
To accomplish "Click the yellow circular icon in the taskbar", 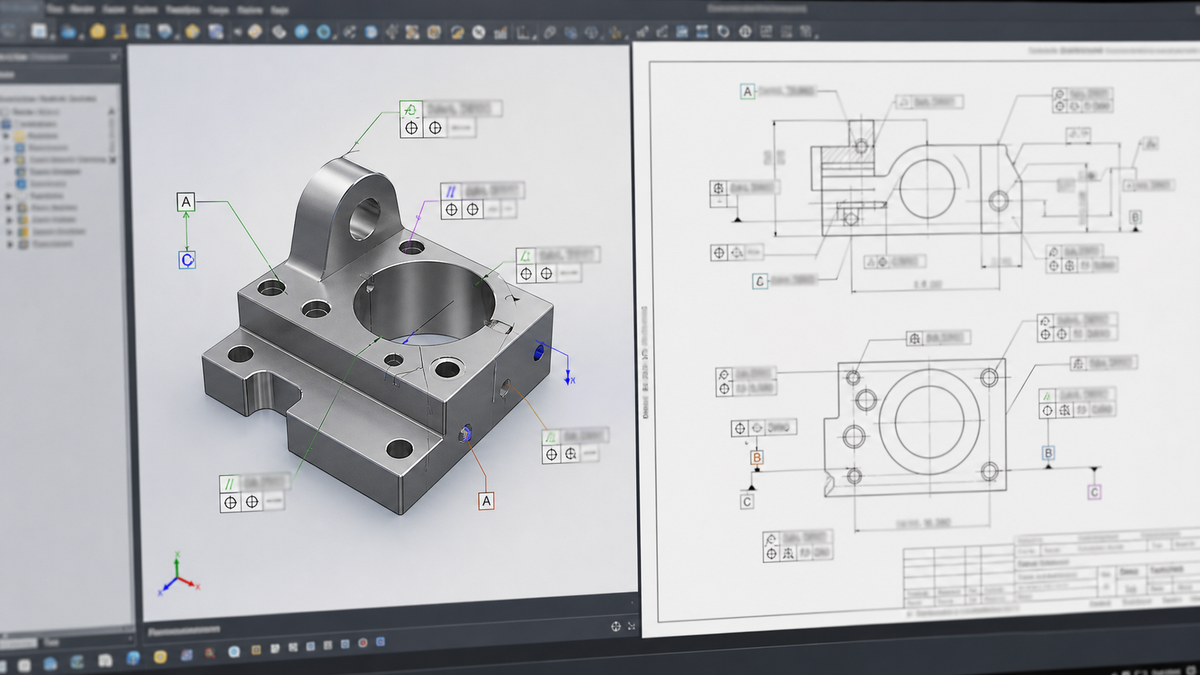I will pos(160,657).
